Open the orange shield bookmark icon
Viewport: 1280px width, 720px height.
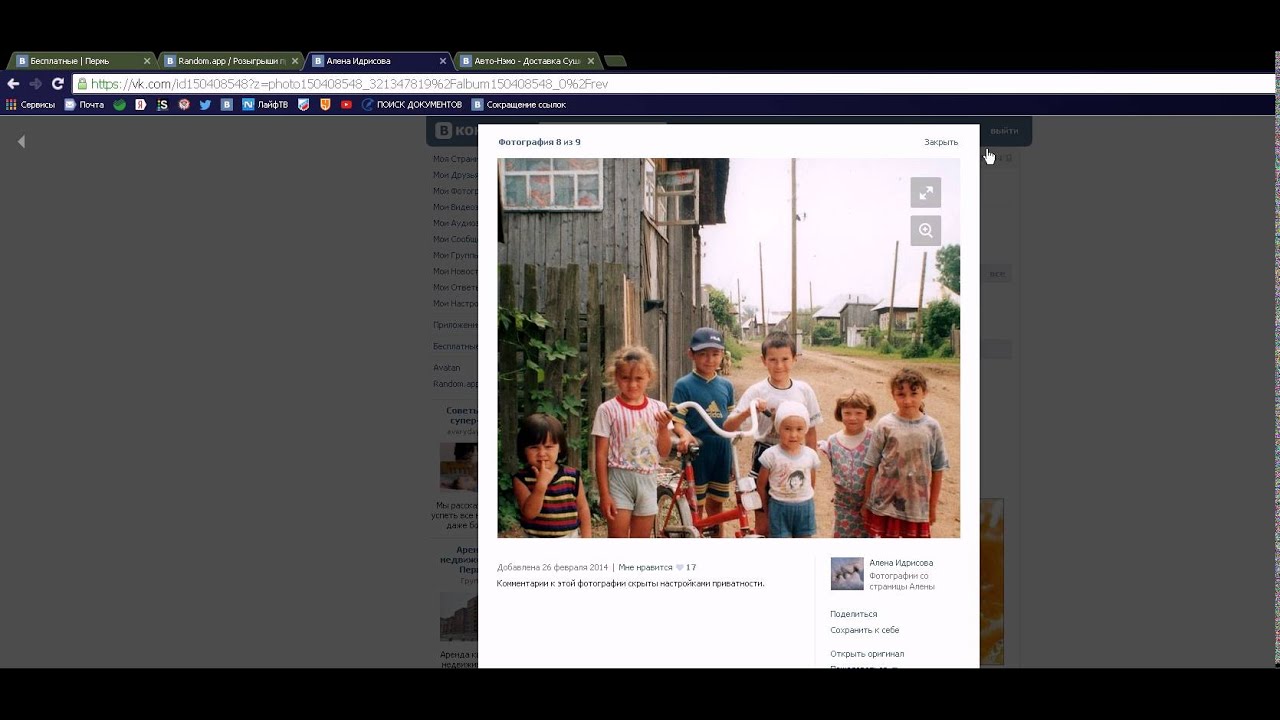[325, 104]
